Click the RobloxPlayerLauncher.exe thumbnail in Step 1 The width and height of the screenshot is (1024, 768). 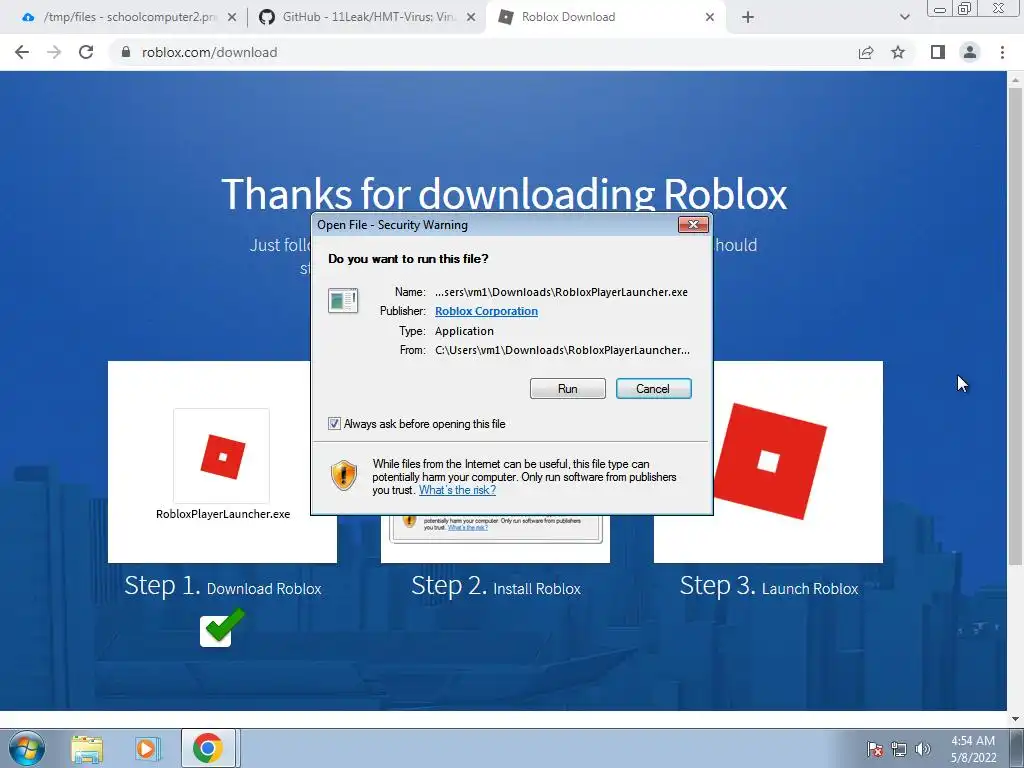pyautogui.click(x=221, y=456)
